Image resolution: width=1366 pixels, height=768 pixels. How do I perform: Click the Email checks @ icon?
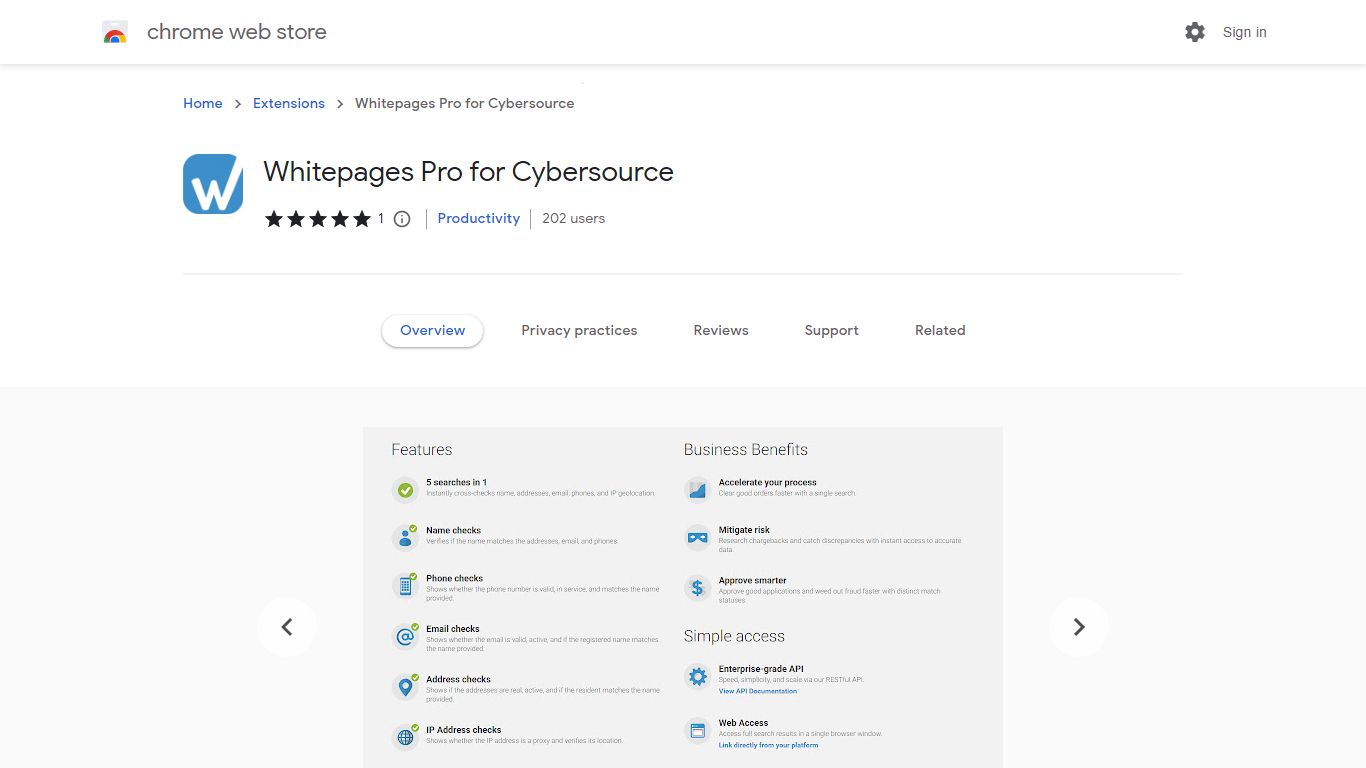pos(405,636)
